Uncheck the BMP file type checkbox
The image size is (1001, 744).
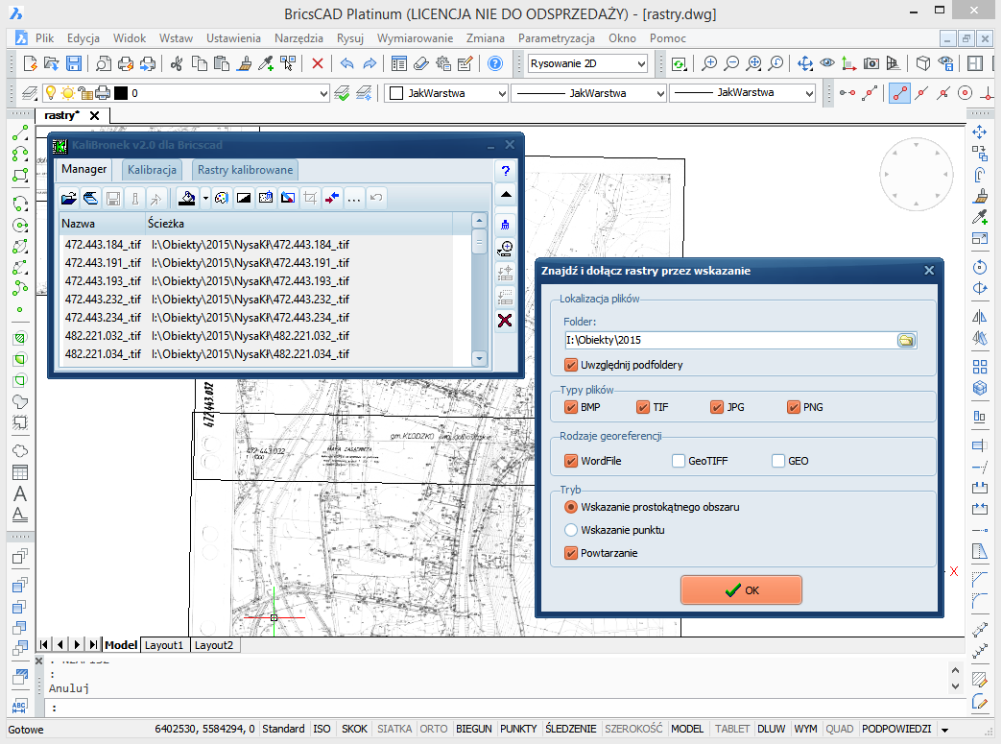[571, 407]
